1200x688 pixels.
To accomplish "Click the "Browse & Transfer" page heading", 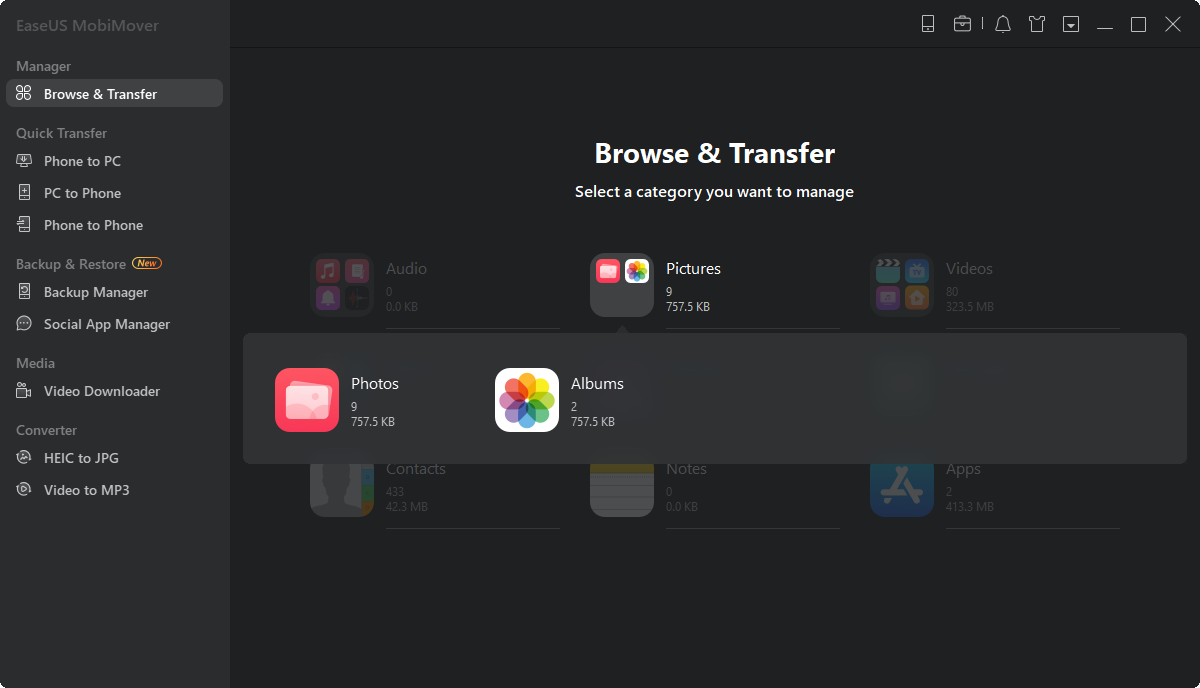I will click(x=715, y=154).
